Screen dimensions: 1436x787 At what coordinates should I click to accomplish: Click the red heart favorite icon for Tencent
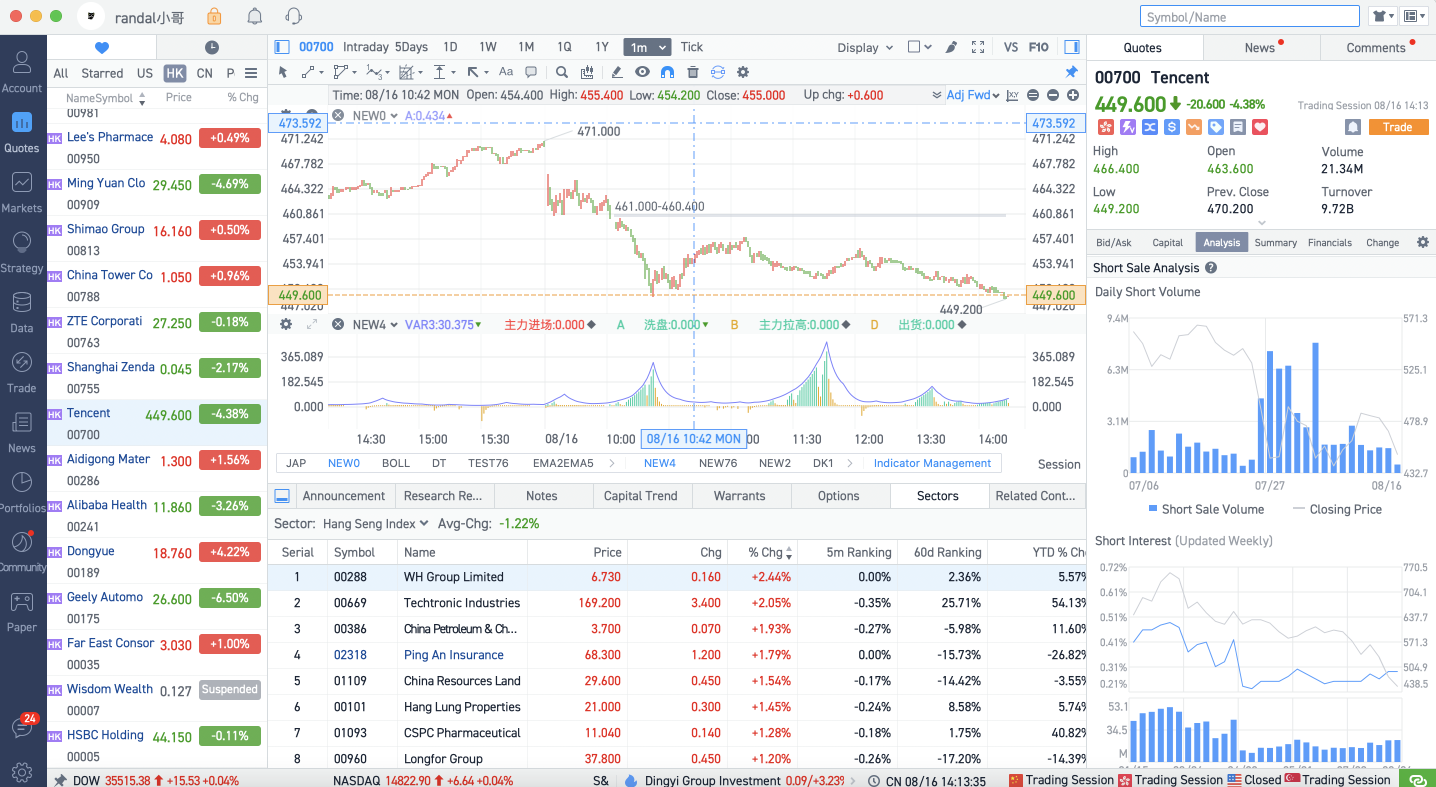(x=1260, y=127)
